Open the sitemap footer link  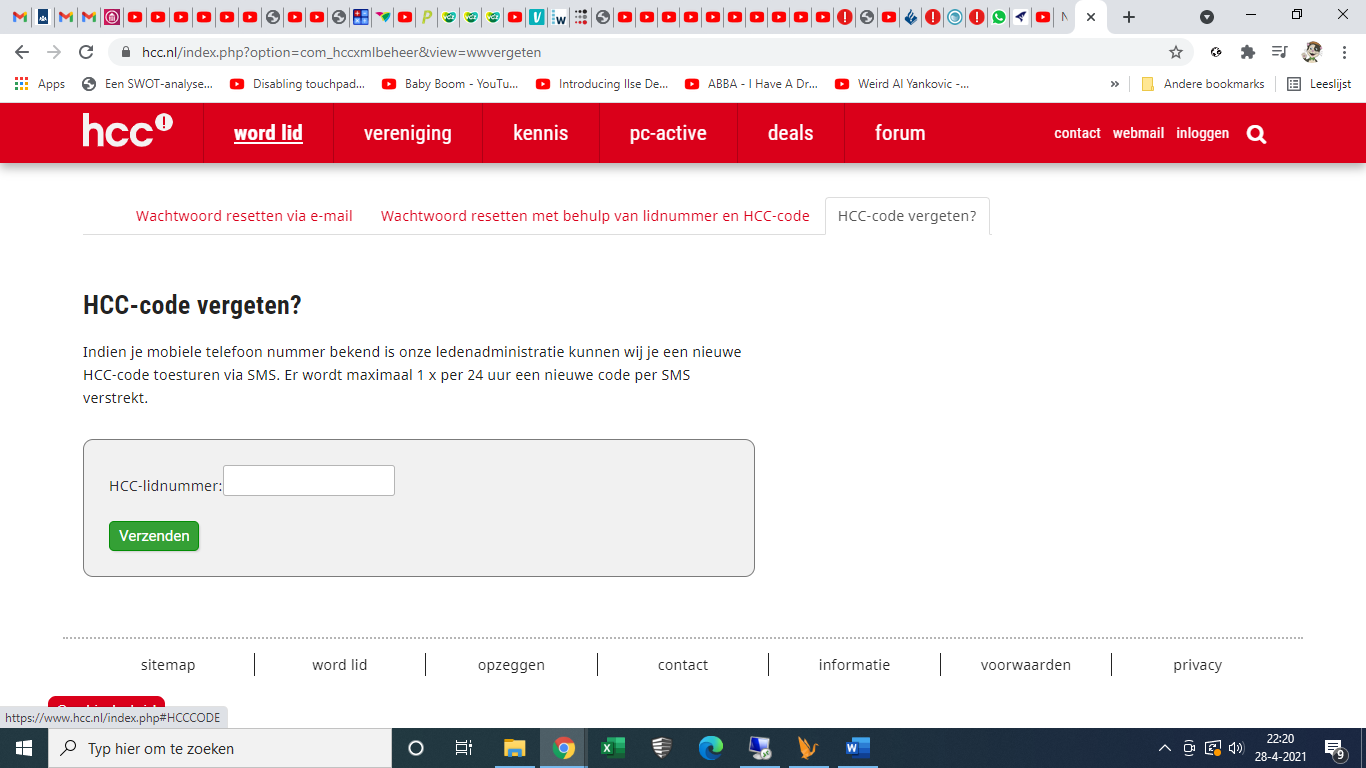[168, 665]
